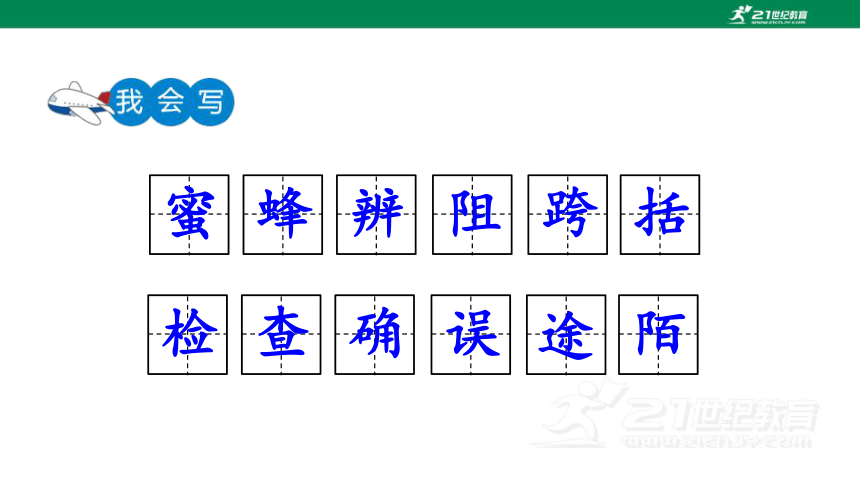The image size is (860, 484).
Task: Pick the 括 character box
Action: pyautogui.click(x=660, y=215)
